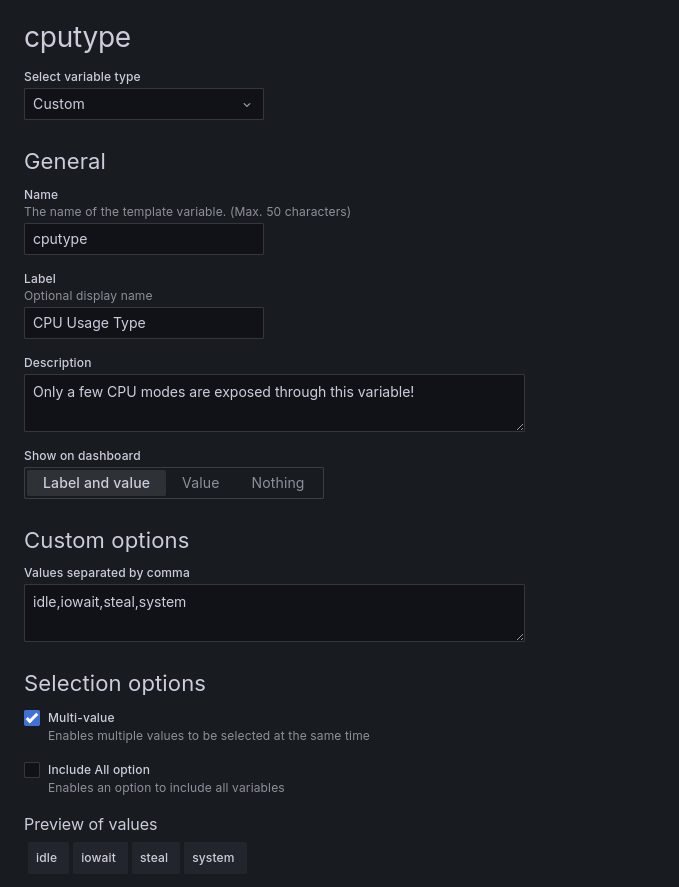Select the Value display option
Image resolution: width=679 pixels, height=887 pixels.
[x=200, y=483]
